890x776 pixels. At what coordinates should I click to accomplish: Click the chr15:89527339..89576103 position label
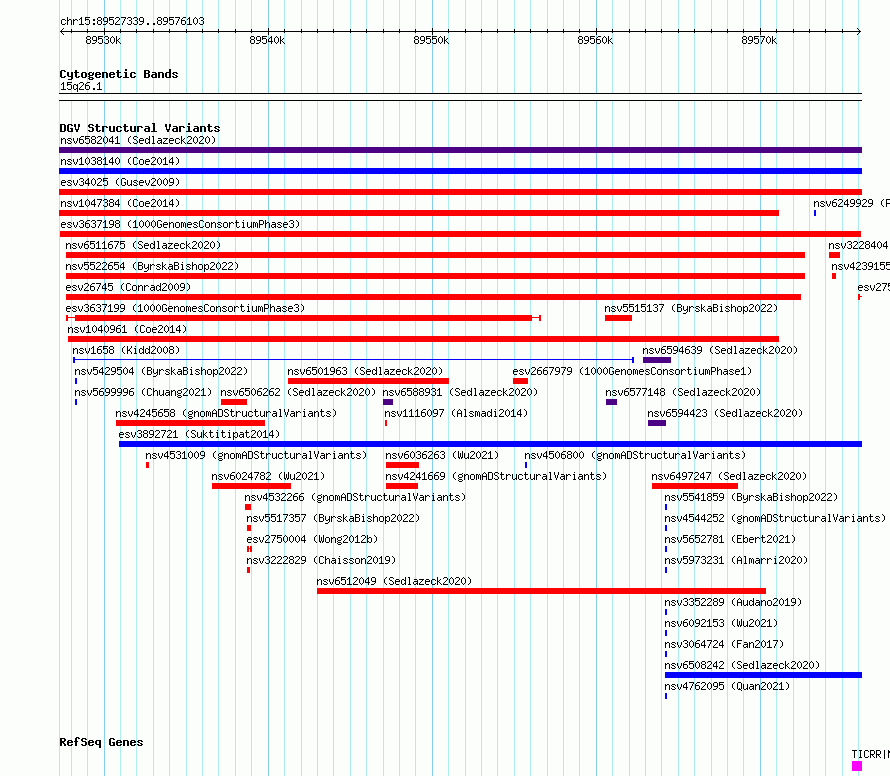pyautogui.click(x=132, y=22)
